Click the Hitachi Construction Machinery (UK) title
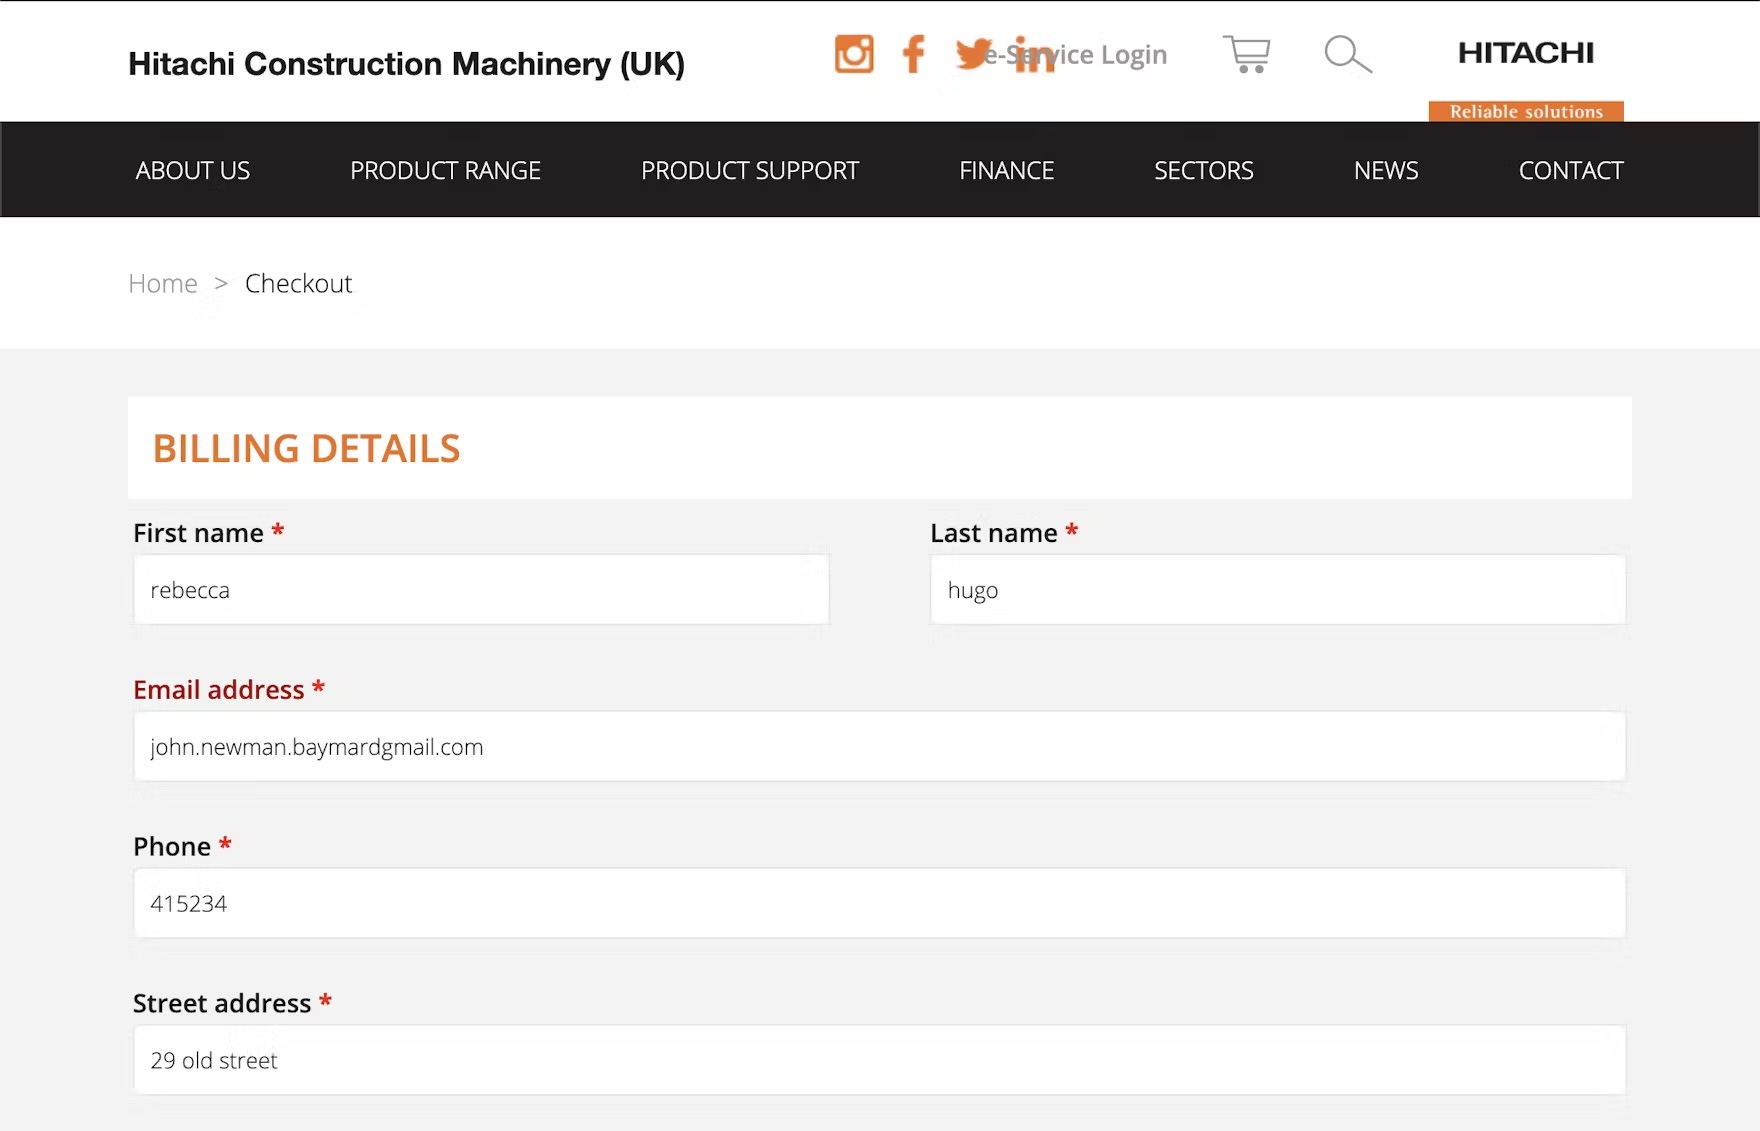 click(x=406, y=64)
